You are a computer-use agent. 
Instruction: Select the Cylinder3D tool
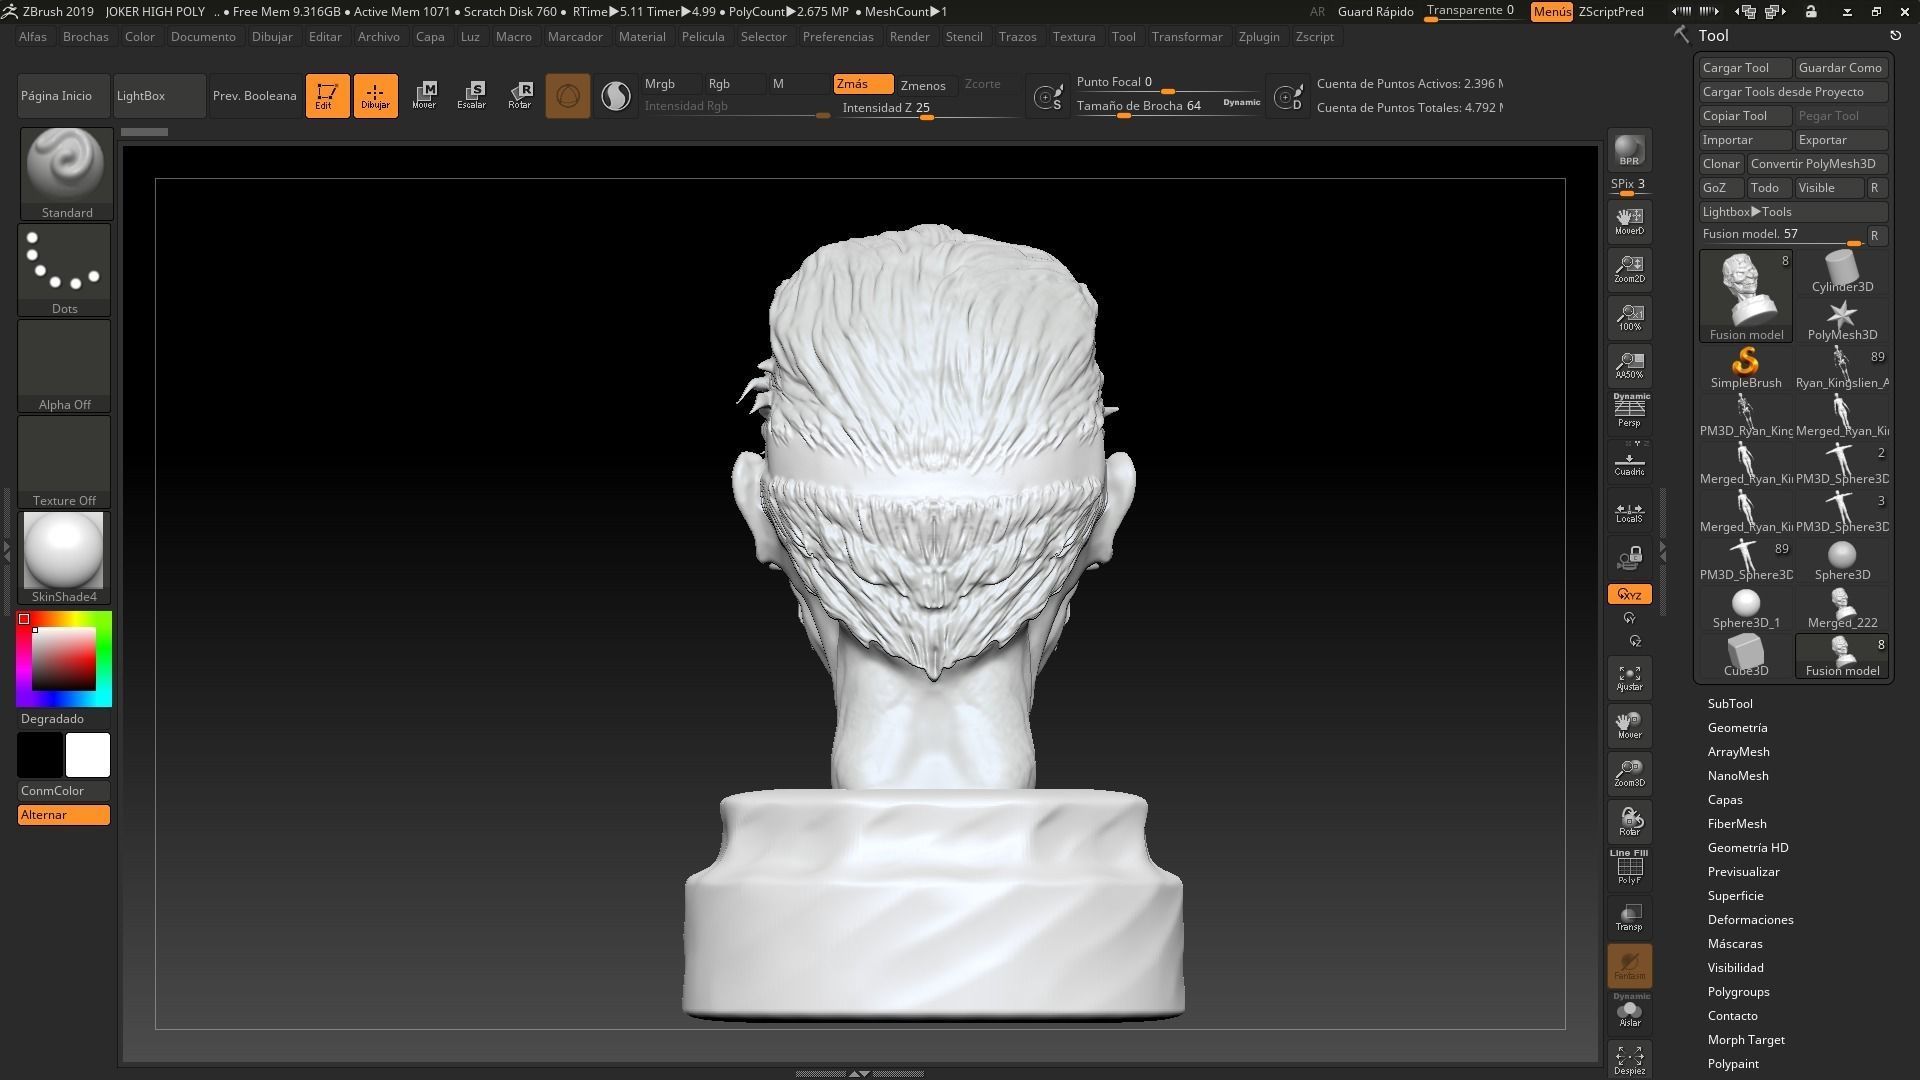click(1842, 272)
